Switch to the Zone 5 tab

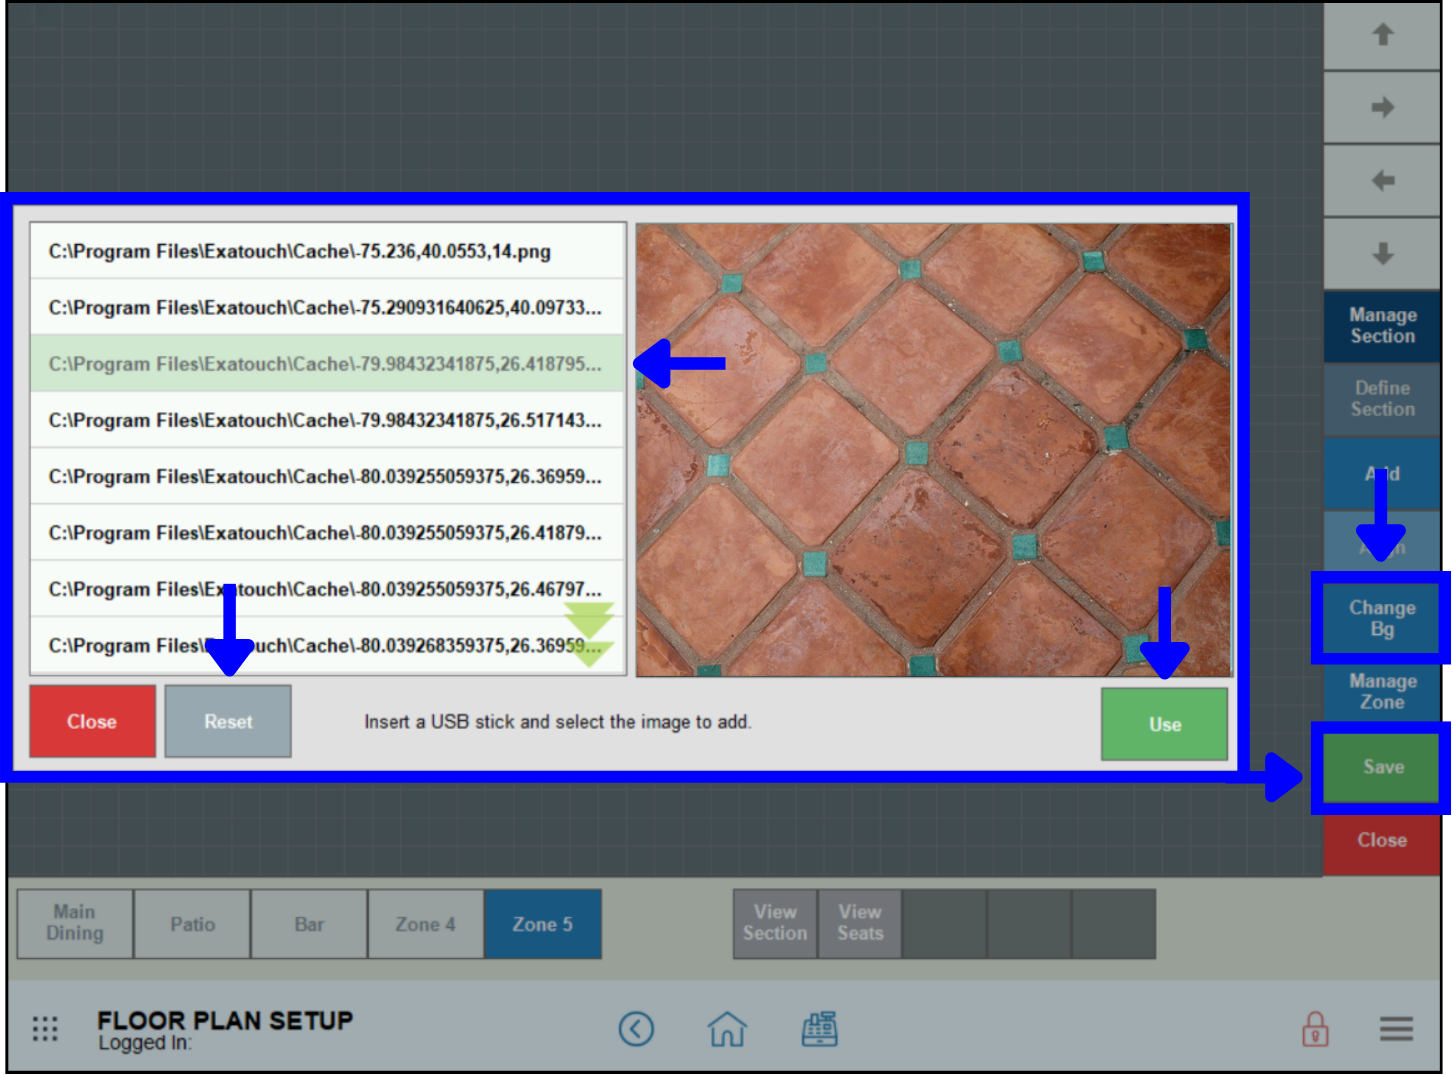[543, 923]
